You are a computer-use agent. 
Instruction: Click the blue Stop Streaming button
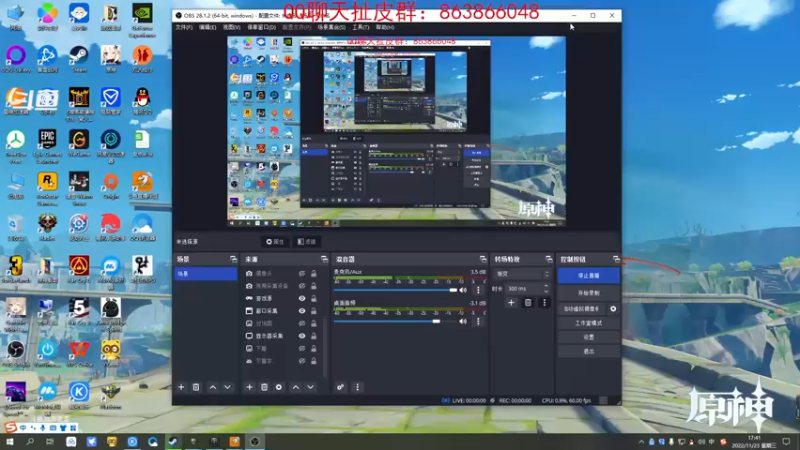tap(589, 276)
